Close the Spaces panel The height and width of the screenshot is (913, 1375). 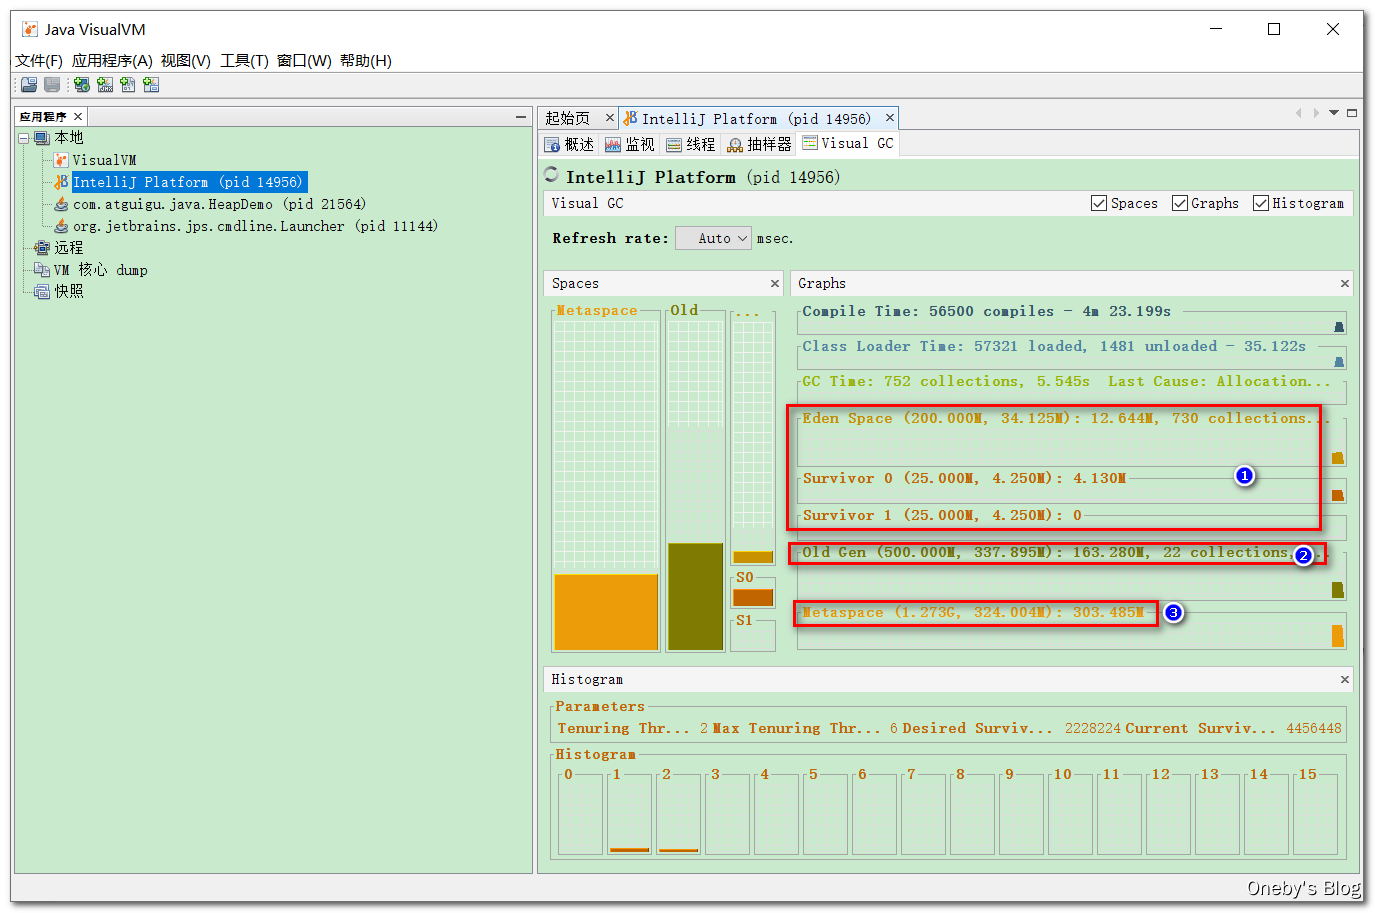774,284
